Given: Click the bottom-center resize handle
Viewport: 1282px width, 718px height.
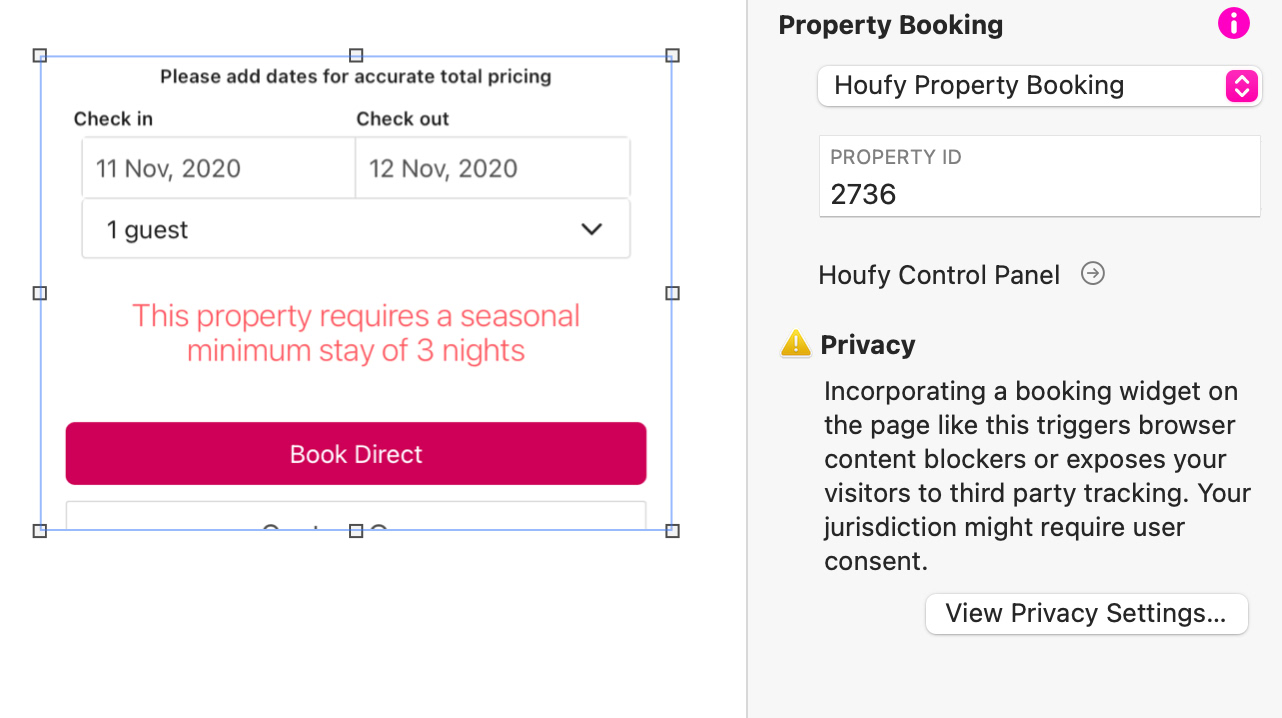Looking at the screenshot, I should pos(356,531).
